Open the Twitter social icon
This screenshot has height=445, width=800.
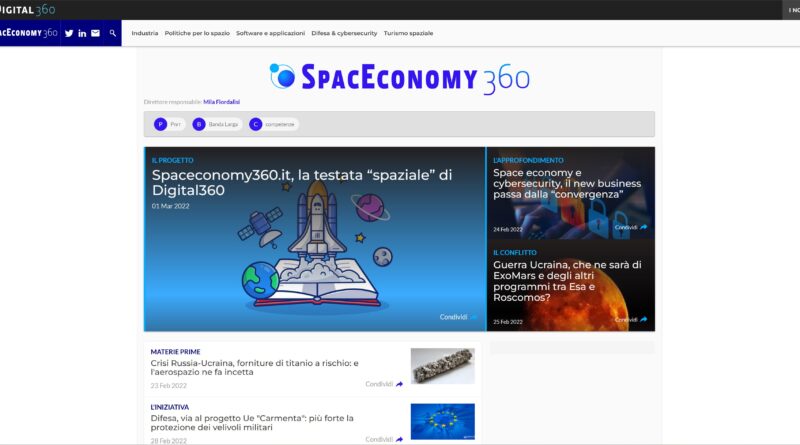point(69,33)
